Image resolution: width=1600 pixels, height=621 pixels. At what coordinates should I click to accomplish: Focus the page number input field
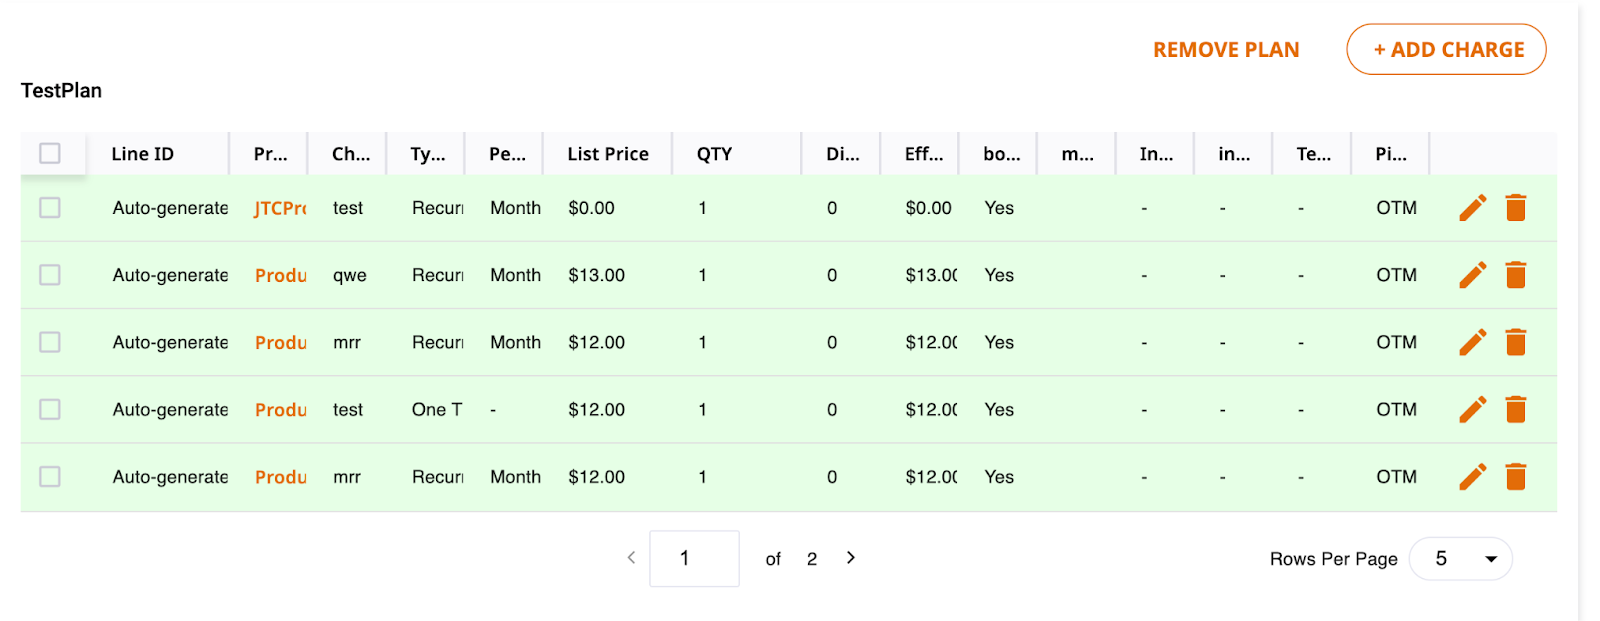click(x=694, y=558)
